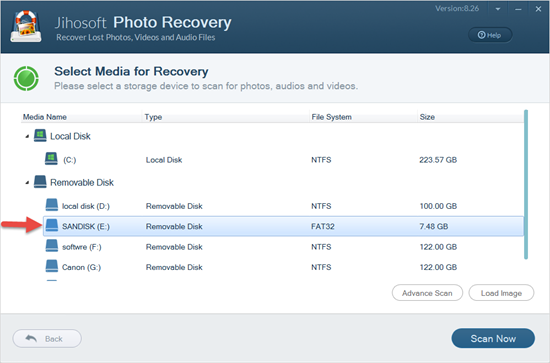Viewport: 550px width, 363px height.
Task: Sort by the File System column header
Action: (x=331, y=117)
